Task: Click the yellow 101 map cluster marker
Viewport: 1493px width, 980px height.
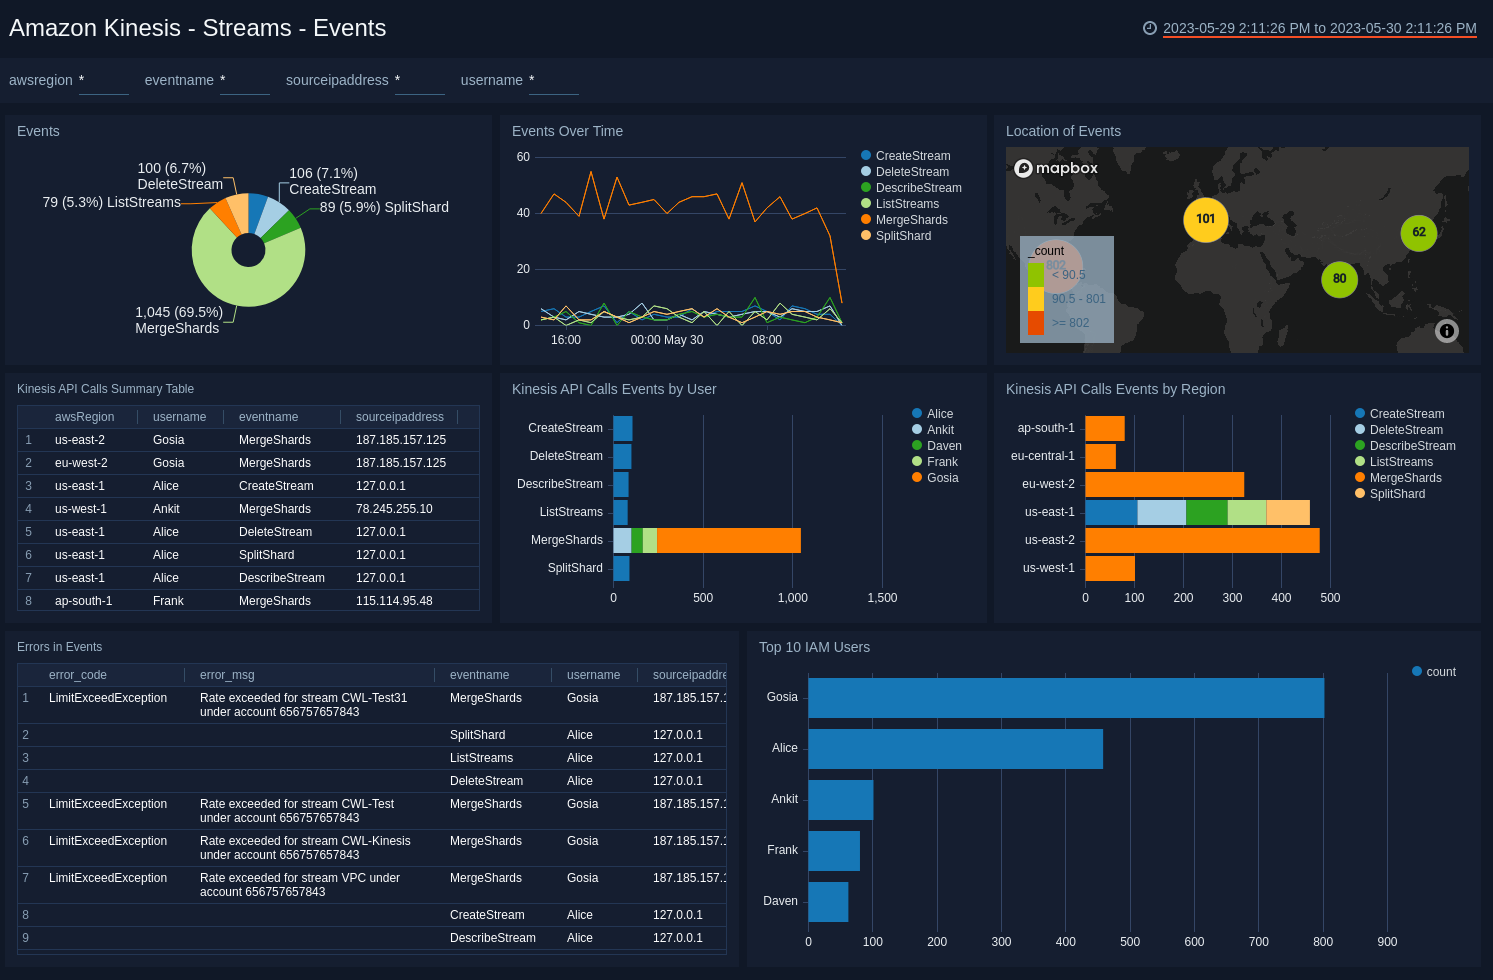Action: click(x=1205, y=219)
